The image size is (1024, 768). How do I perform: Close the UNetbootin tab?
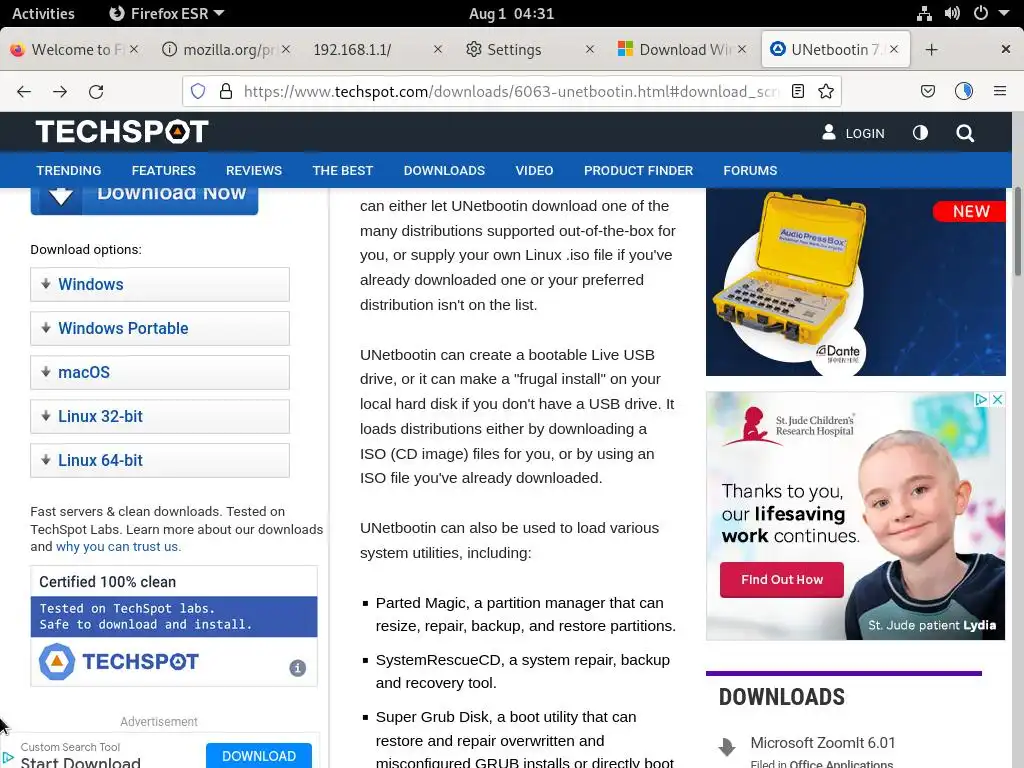pyautogui.click(x=894, y=49)
